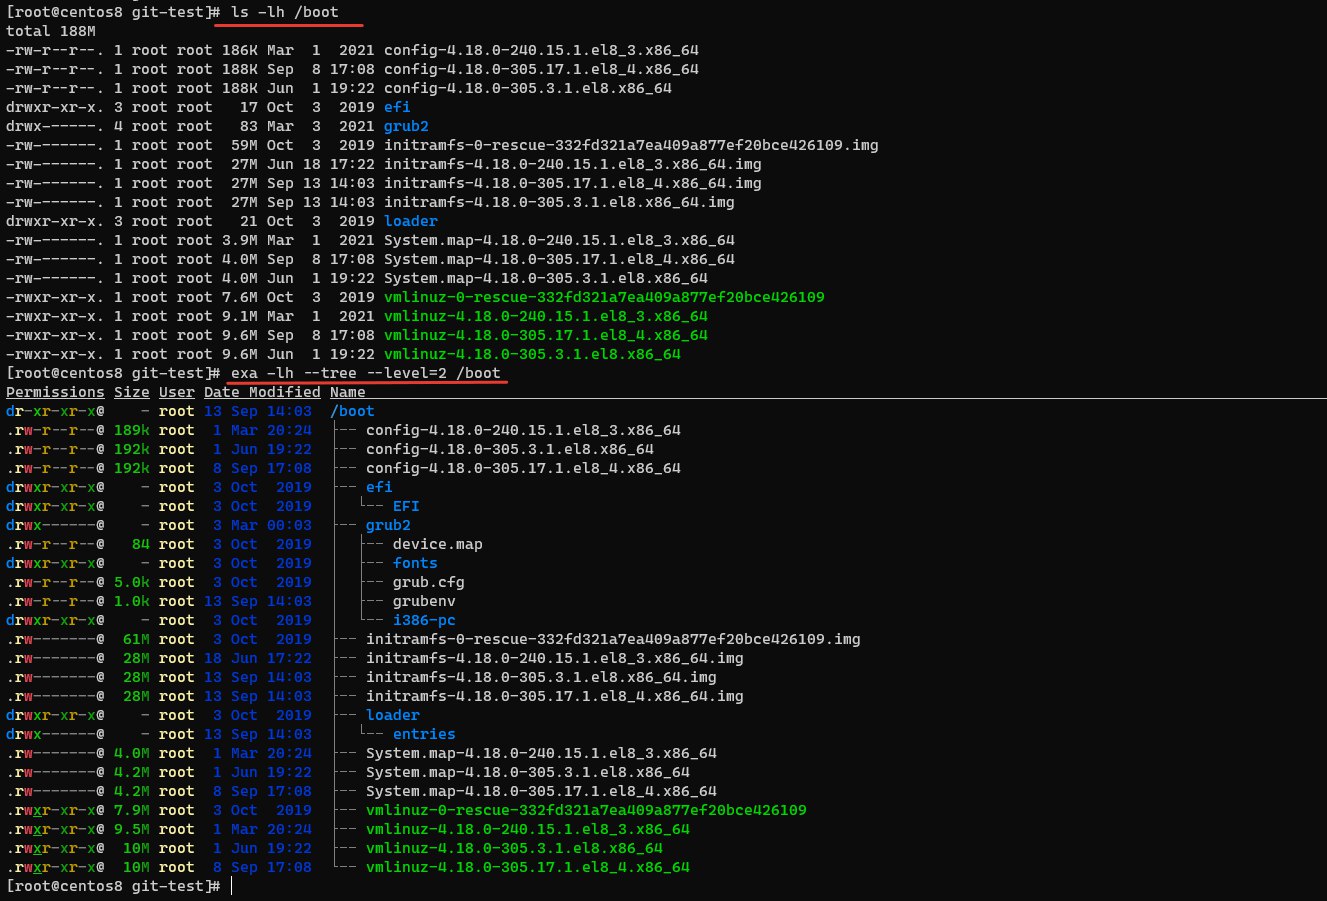
Task: Click the 'exa -lh --tree --level=2 /boot' command
Action: tap(365, 373)
